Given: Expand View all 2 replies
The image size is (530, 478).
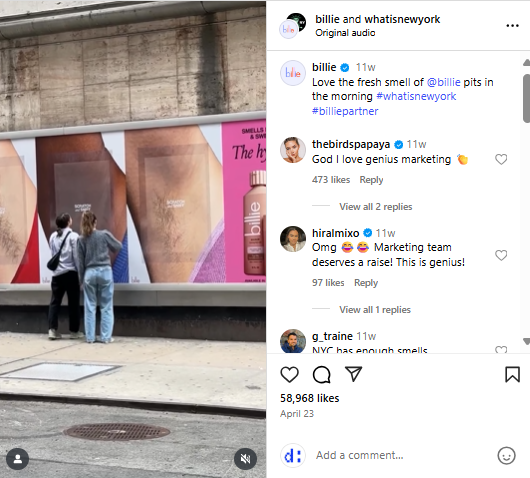Looking at the screenshot, I should click(x=376, y=207).
